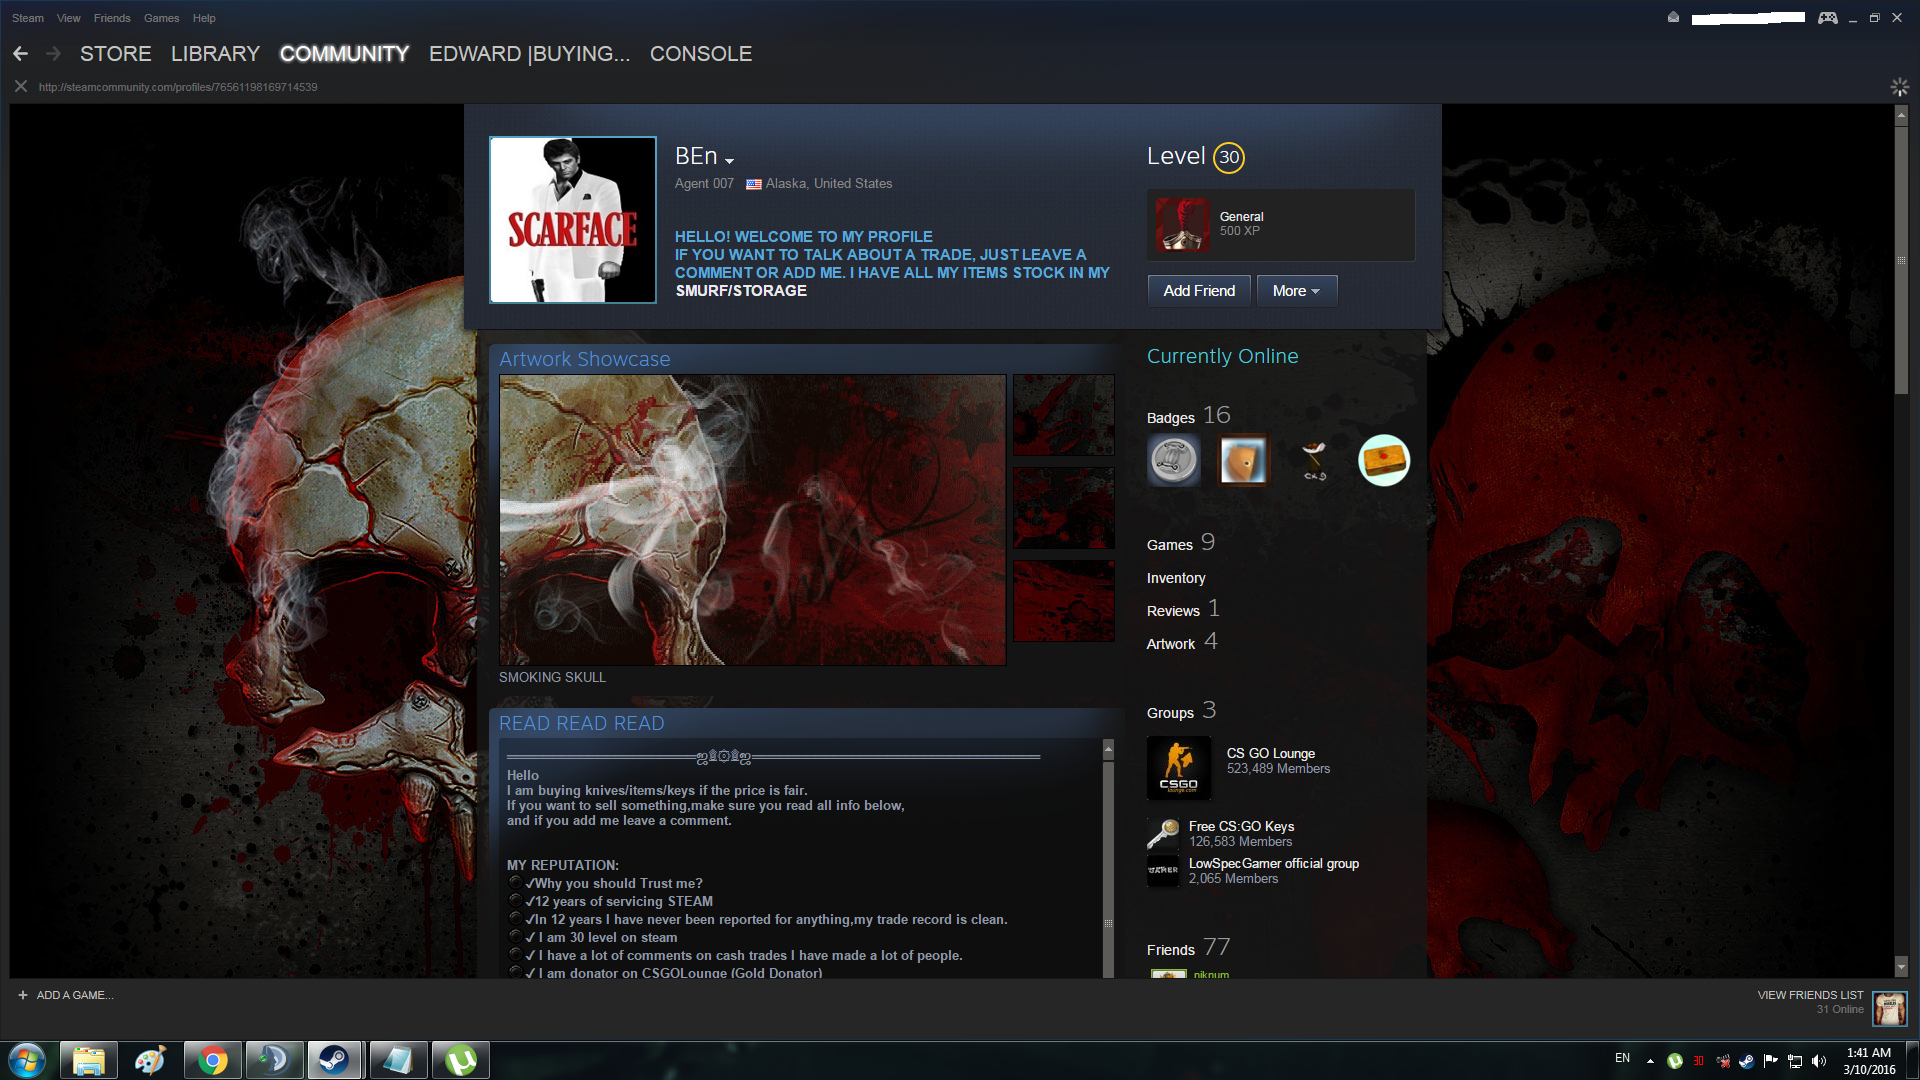Open the More dropdown menu
The width and height of the screenshot is (1920, 1080).
pos(1296,291)
